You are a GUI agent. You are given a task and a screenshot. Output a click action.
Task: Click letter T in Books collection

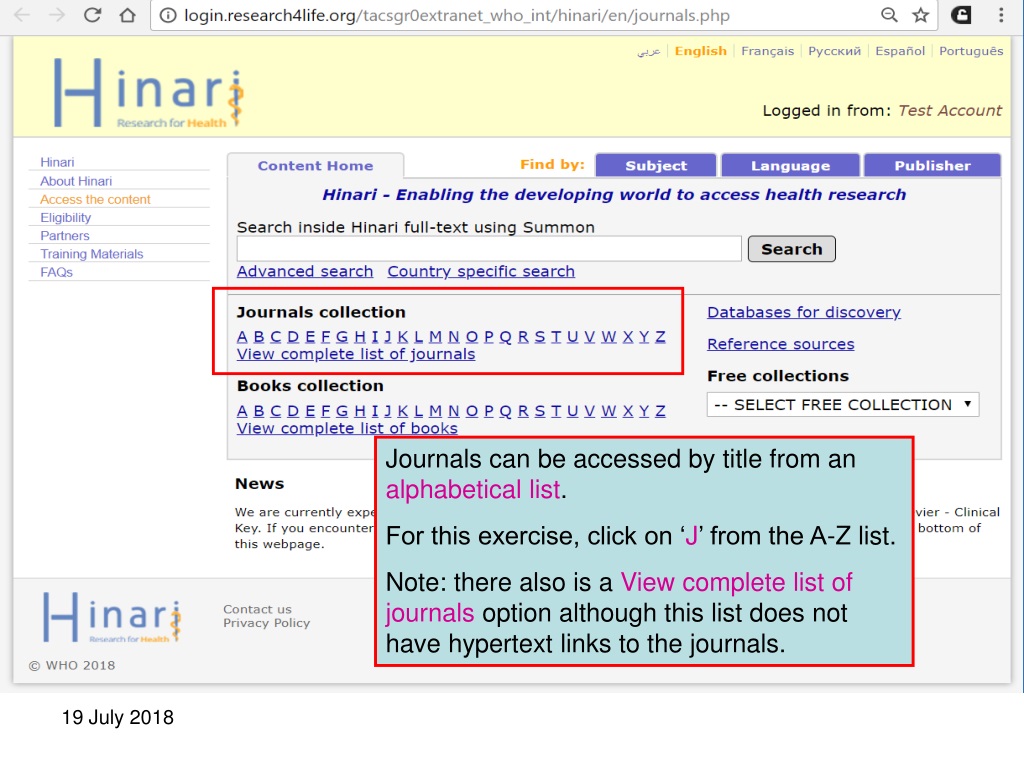coord(556,411)
